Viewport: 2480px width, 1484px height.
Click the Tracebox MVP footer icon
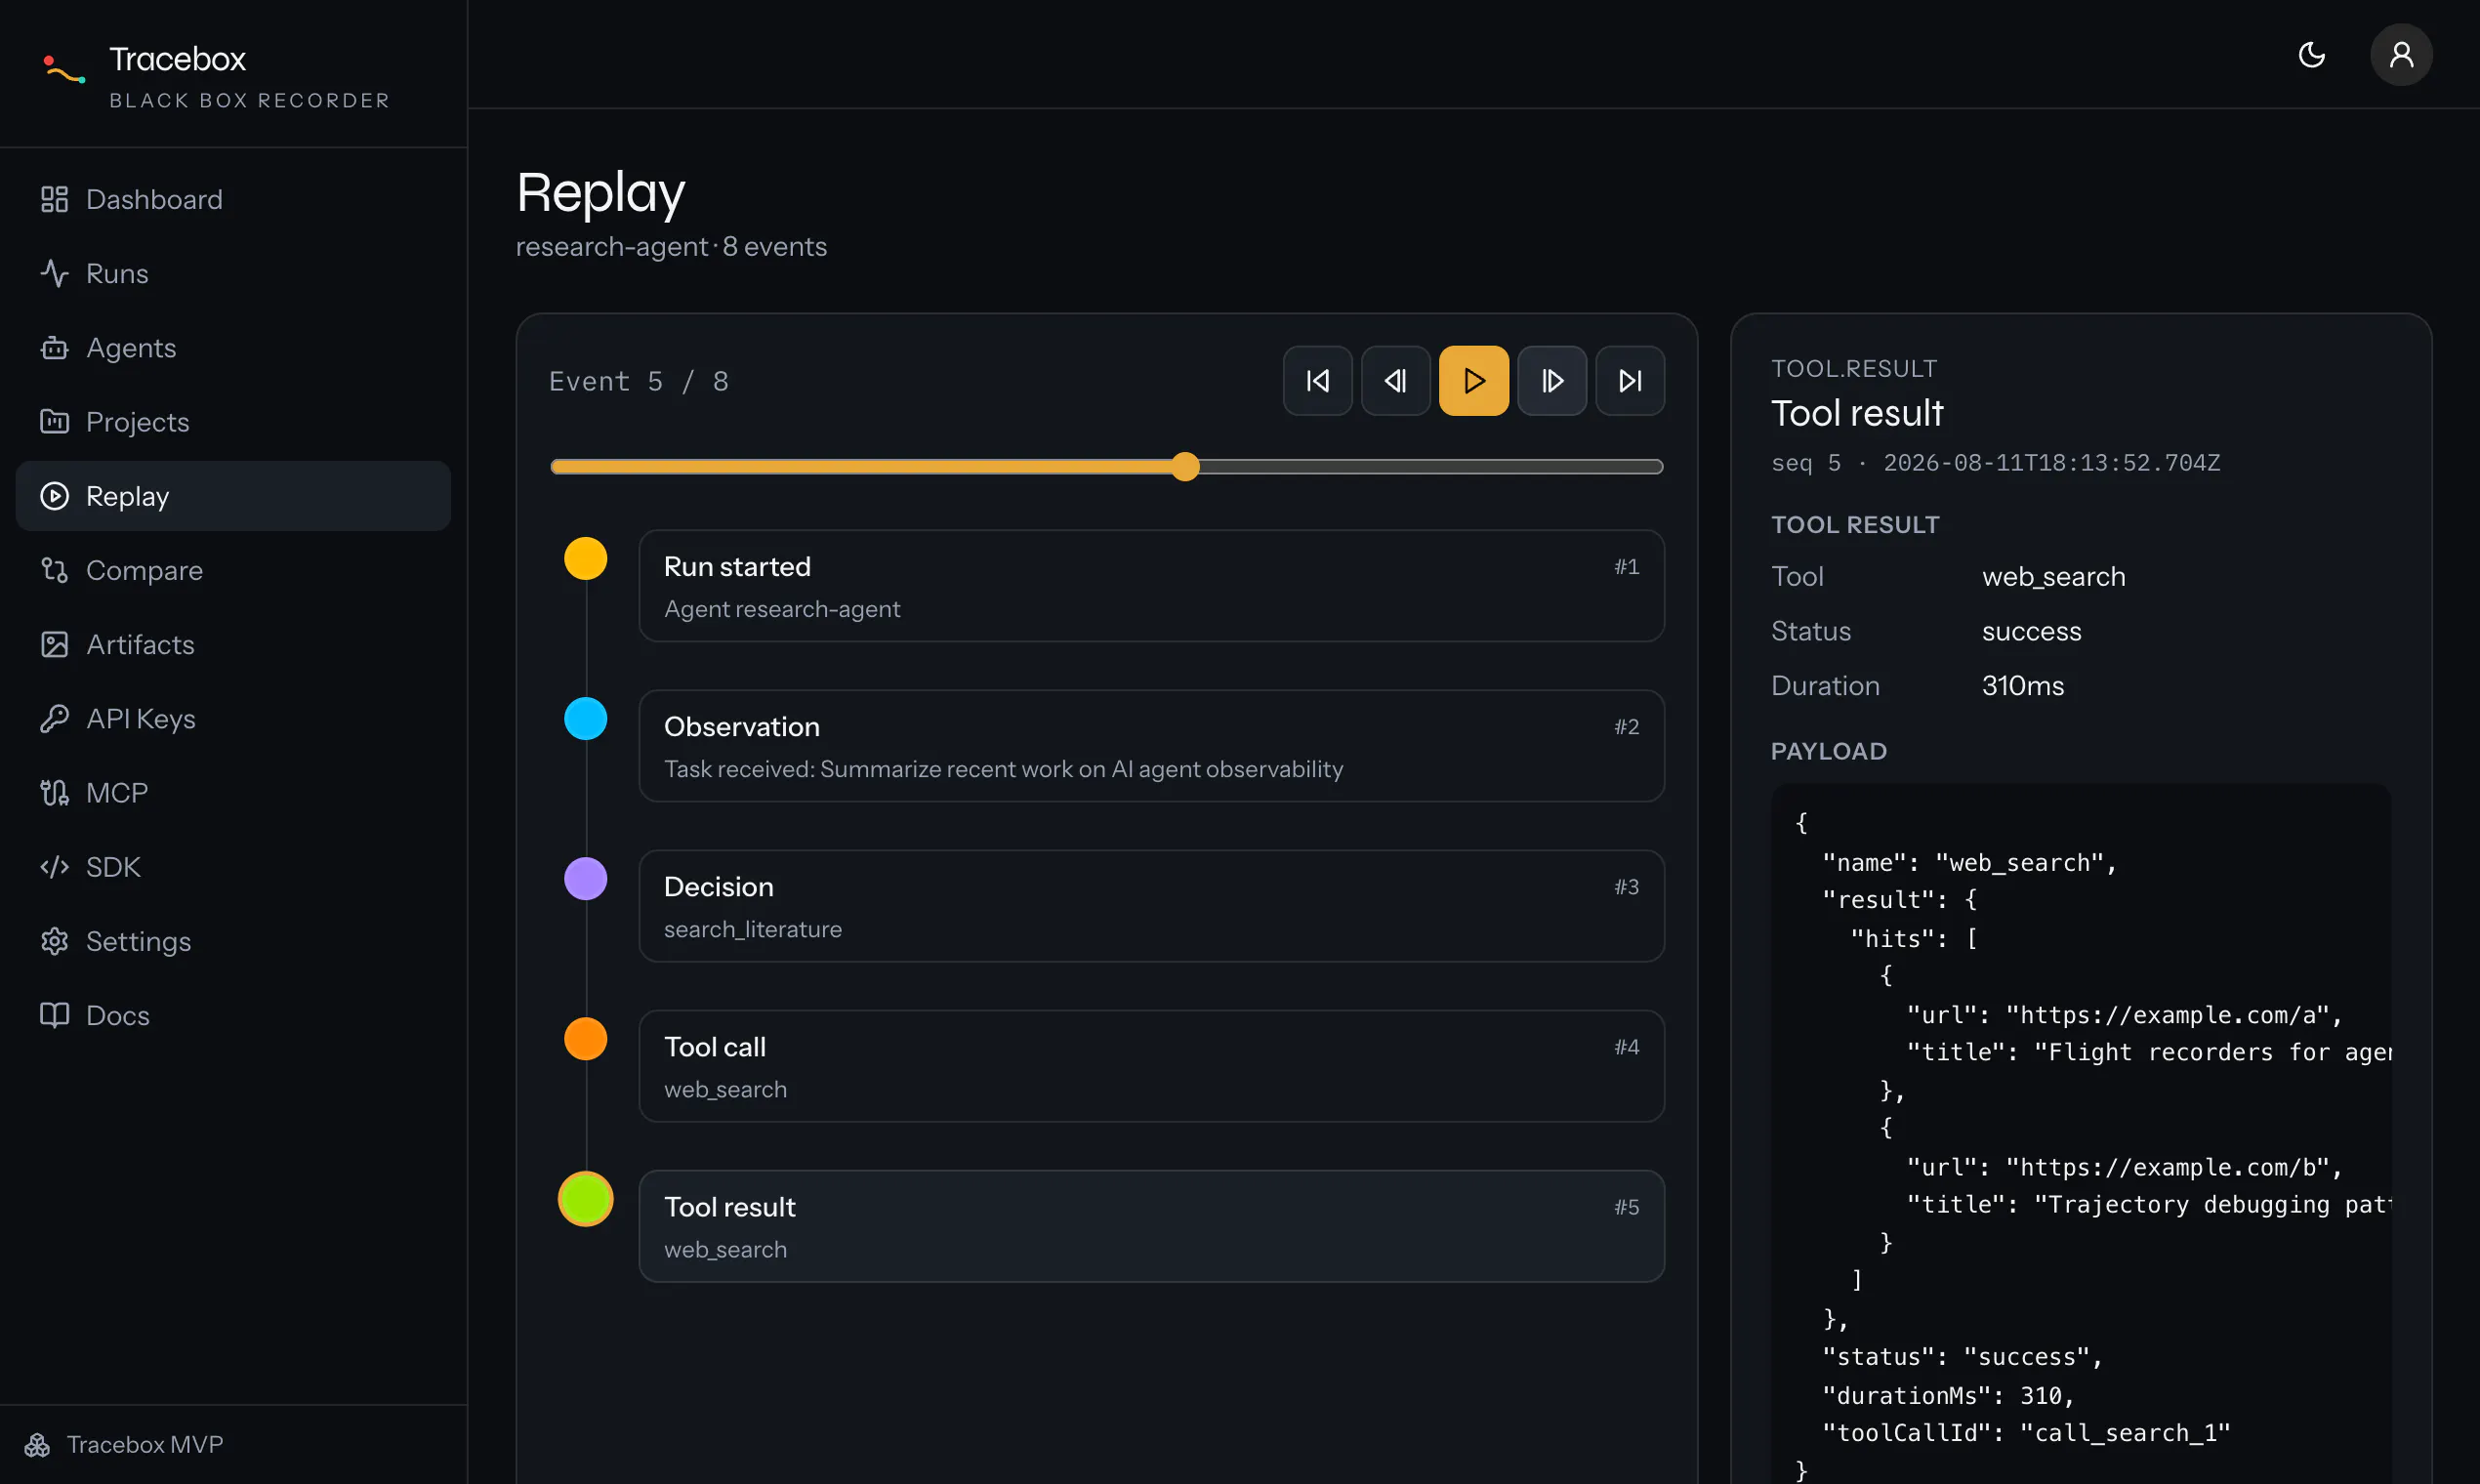(37, 1444)
